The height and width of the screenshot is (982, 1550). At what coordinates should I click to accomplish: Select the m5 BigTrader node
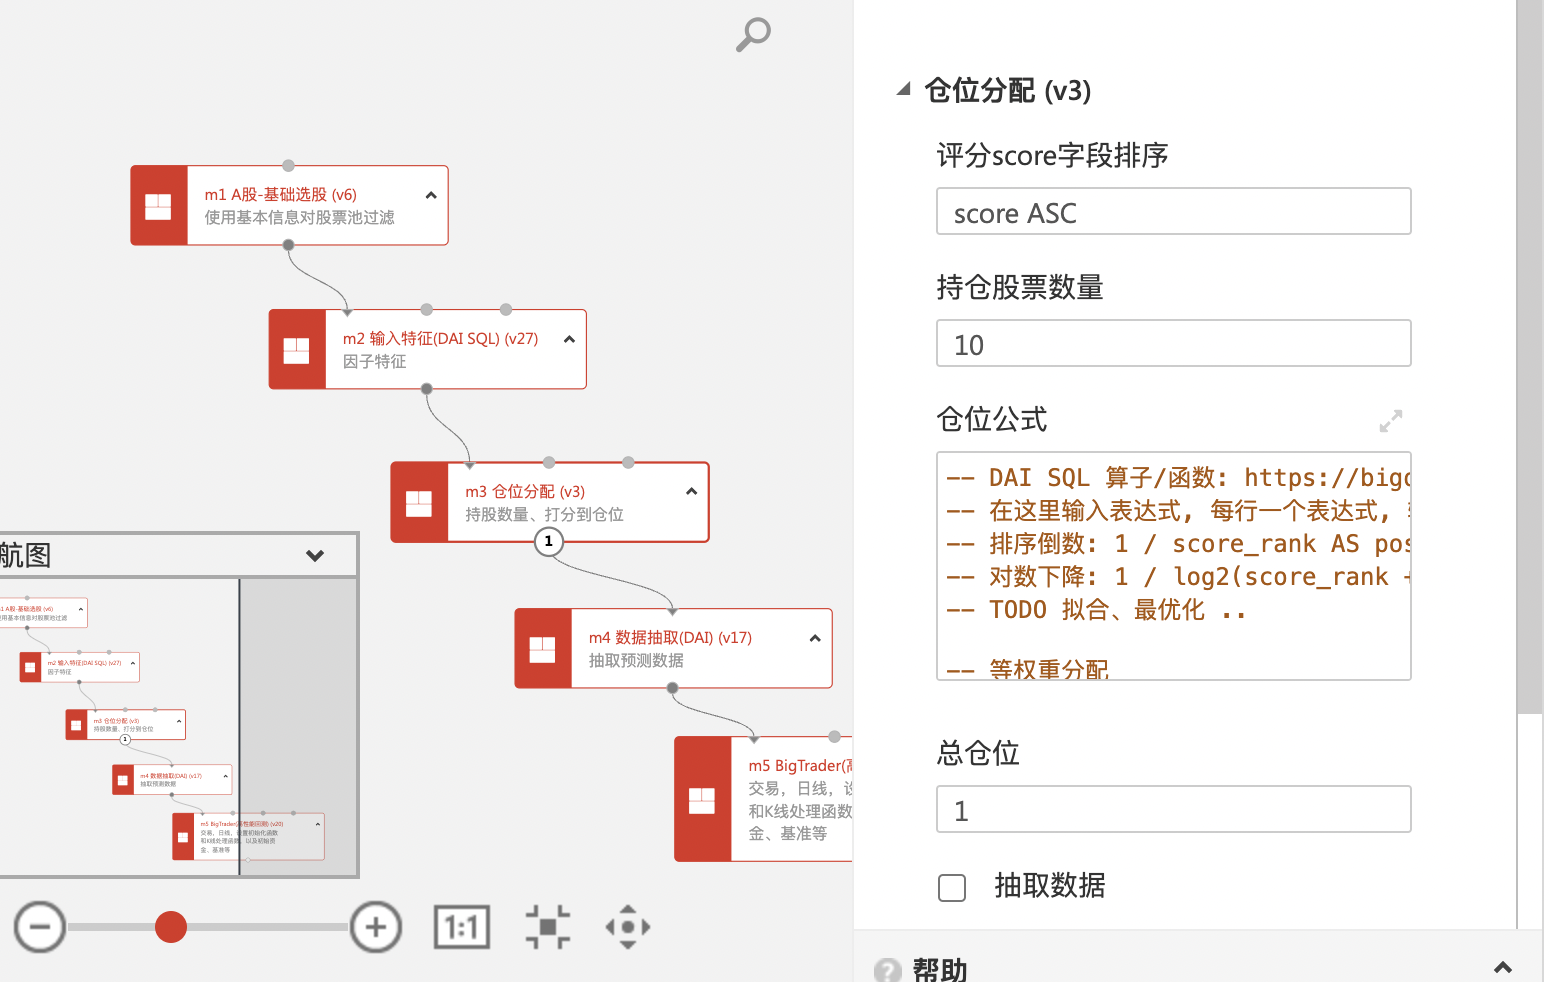coord(790,800)
